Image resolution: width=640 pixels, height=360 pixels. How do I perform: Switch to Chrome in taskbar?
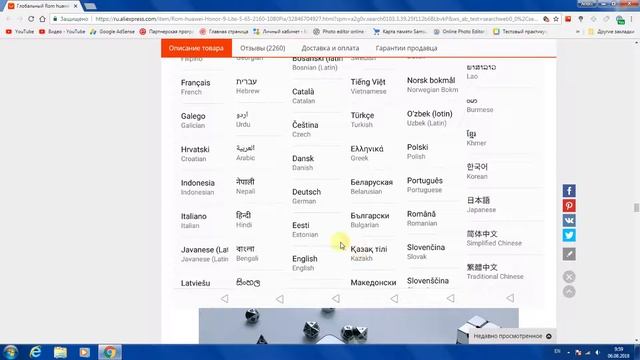point(109,352)
